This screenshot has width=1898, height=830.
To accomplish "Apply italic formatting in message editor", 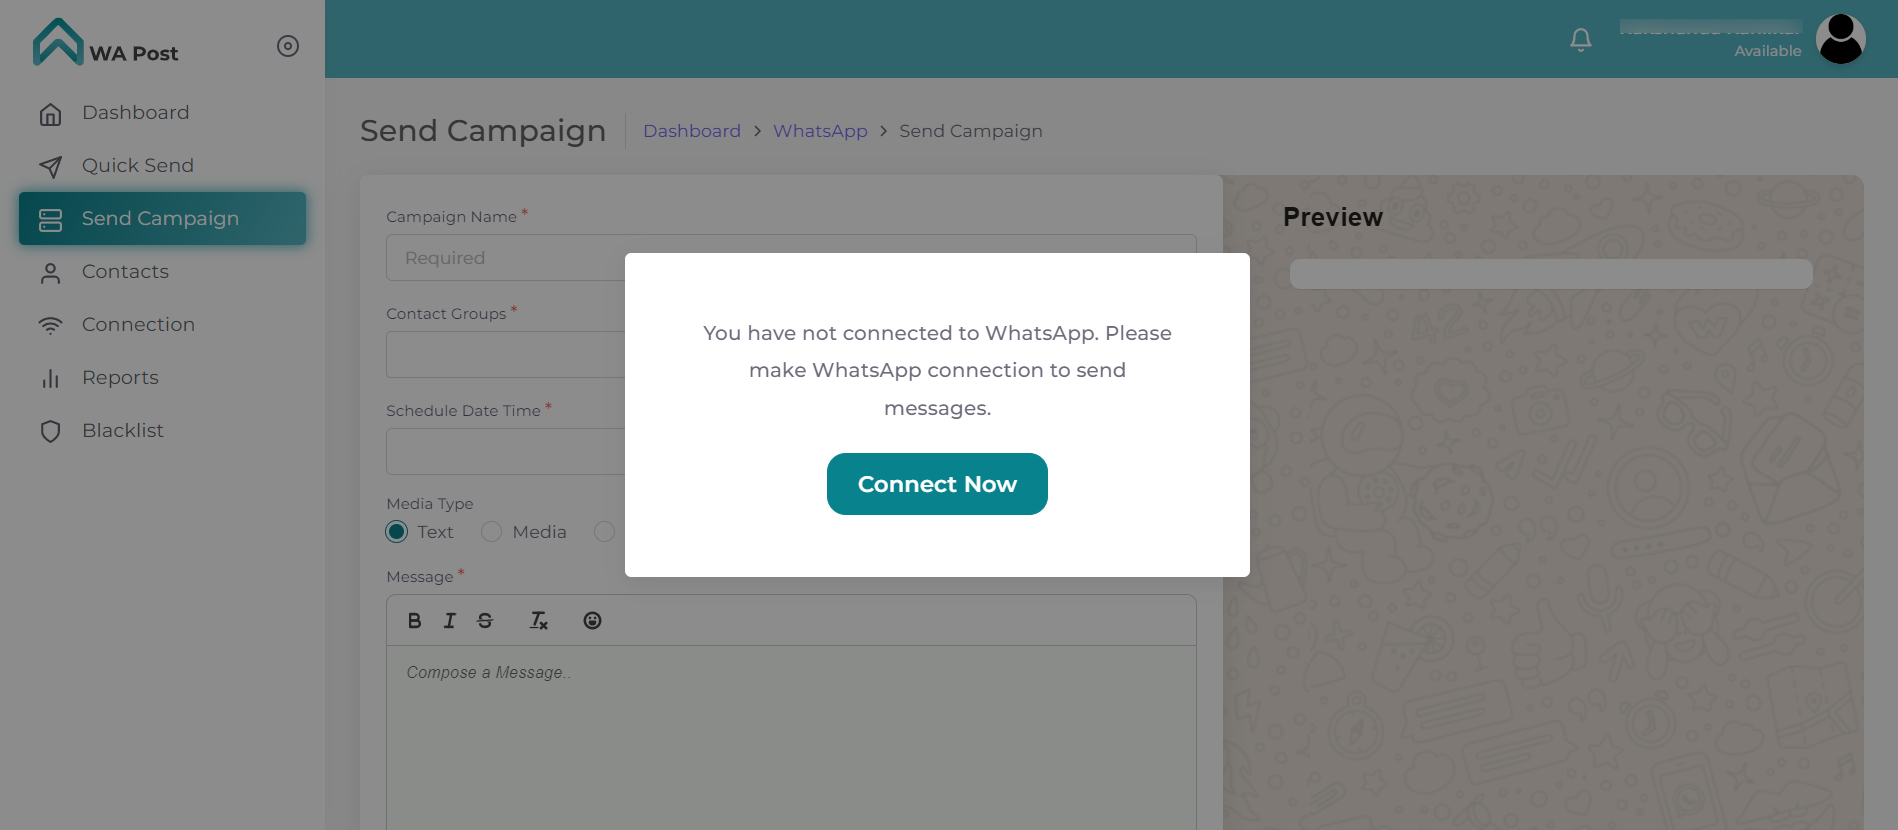I will 450,621.
